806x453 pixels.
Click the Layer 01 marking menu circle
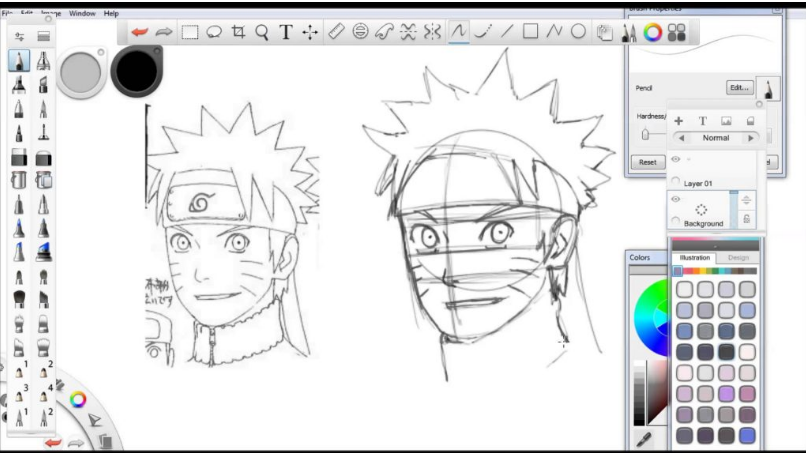pyautogui.click(x=675, y=181)
